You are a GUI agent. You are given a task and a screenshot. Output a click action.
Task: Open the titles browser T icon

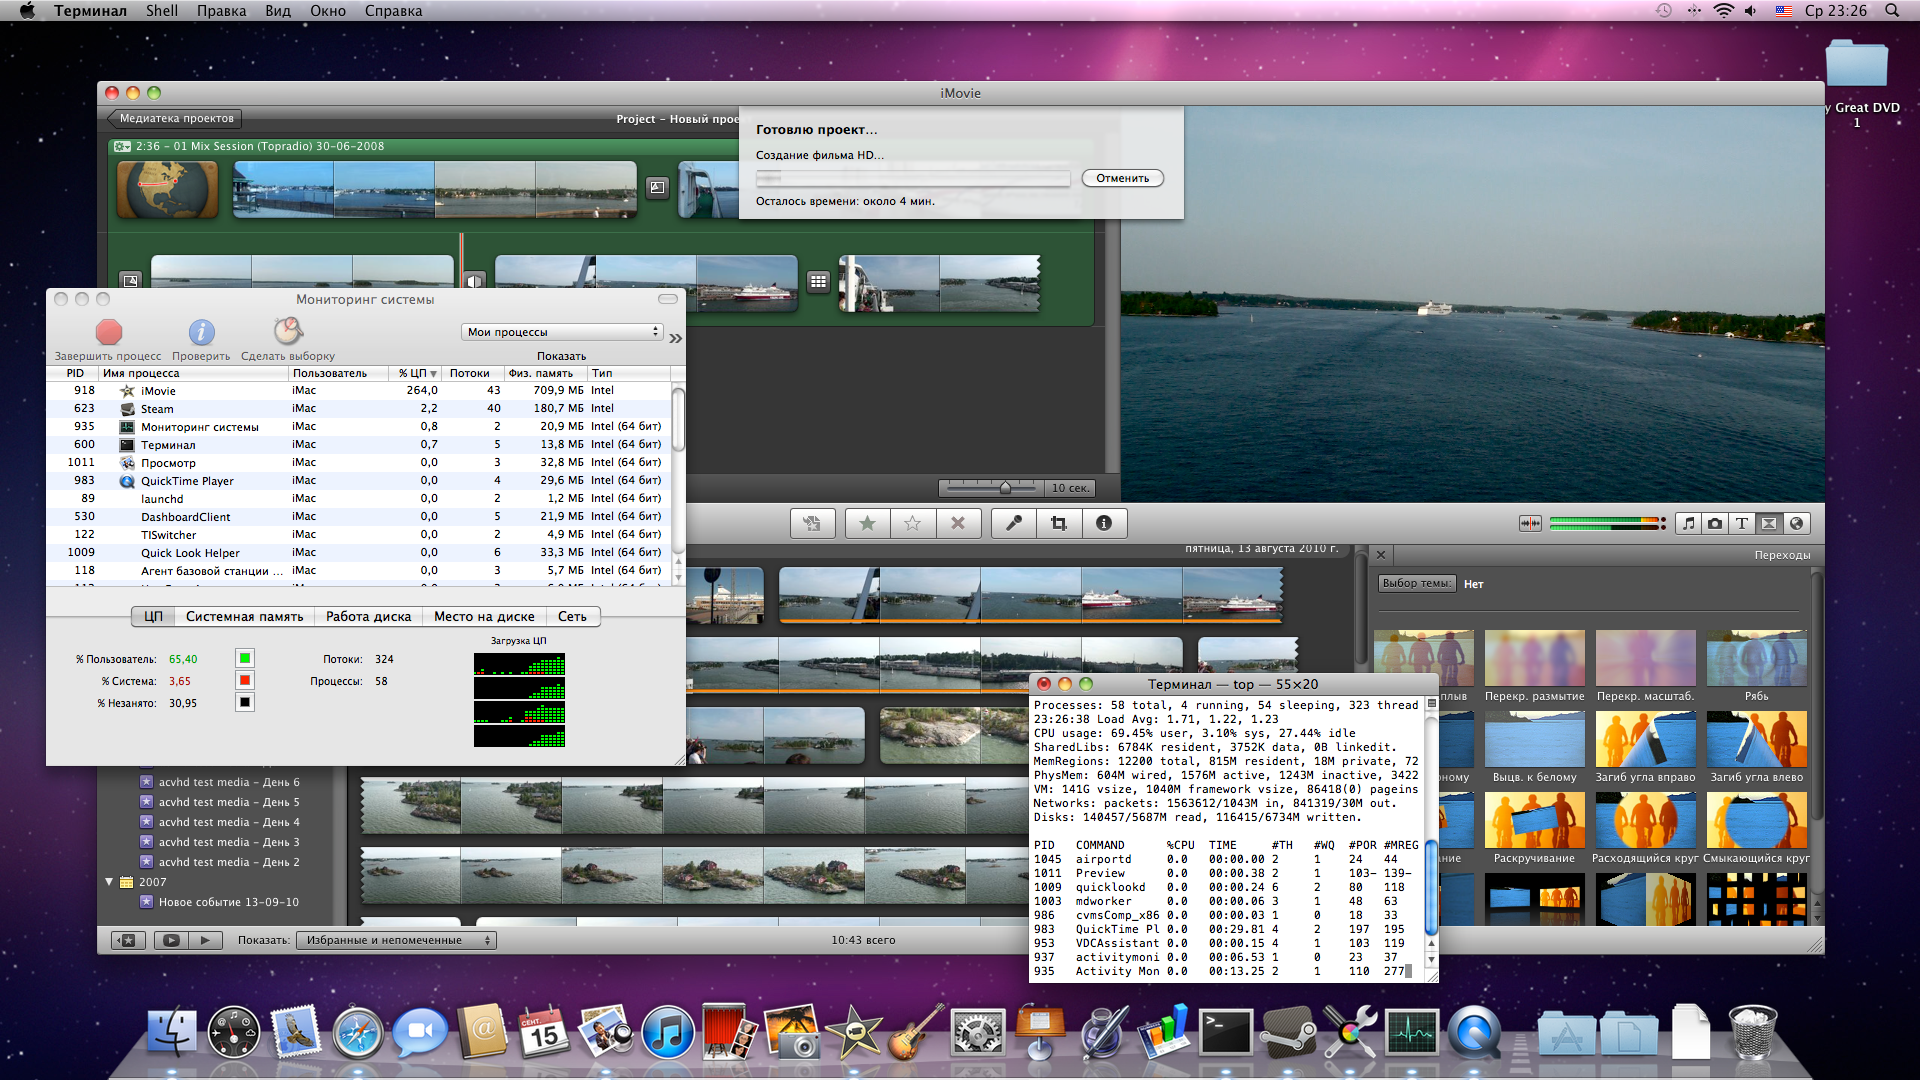point(1742,523)
